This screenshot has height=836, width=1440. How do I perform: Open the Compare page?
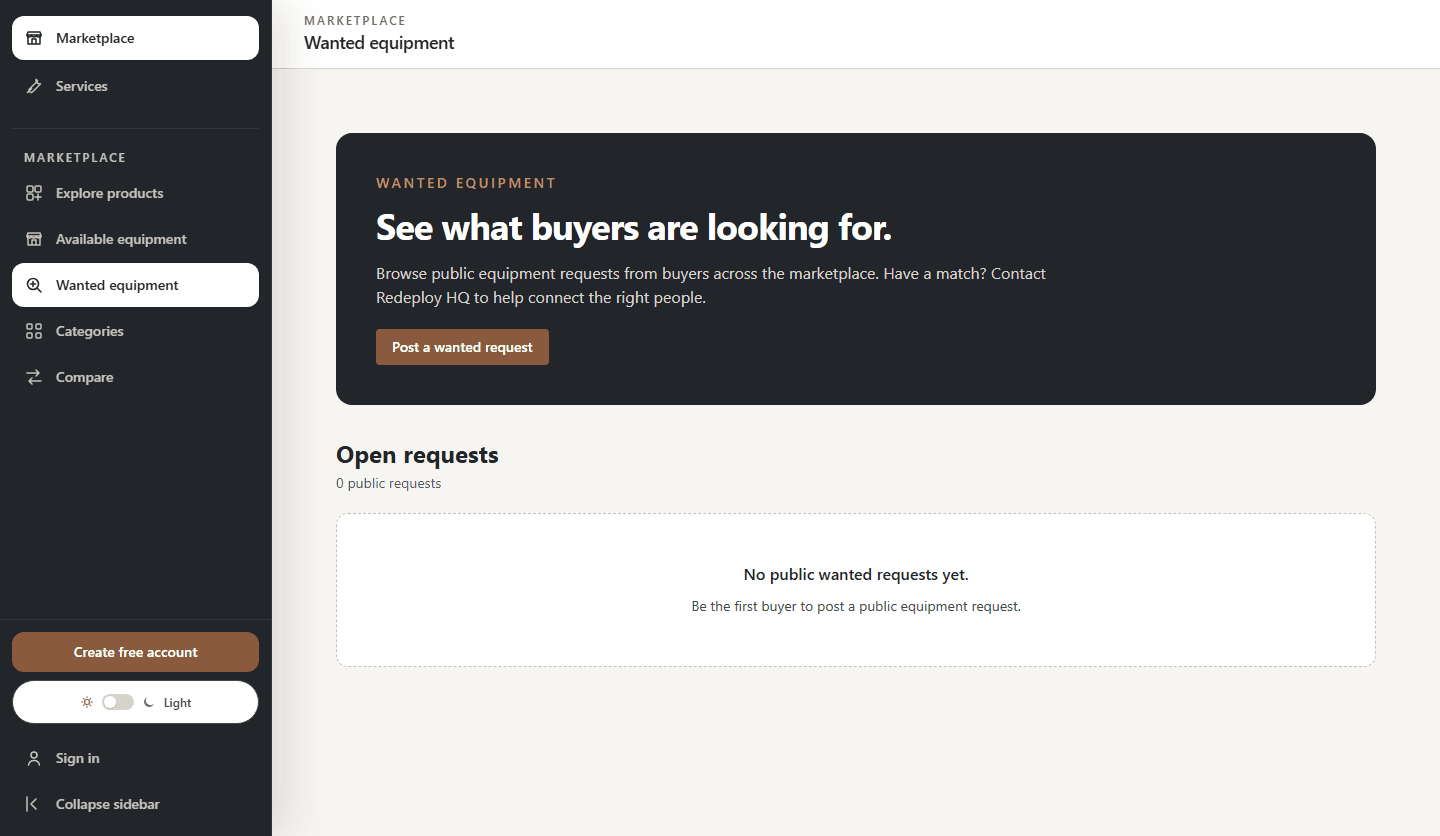[135, 377]
